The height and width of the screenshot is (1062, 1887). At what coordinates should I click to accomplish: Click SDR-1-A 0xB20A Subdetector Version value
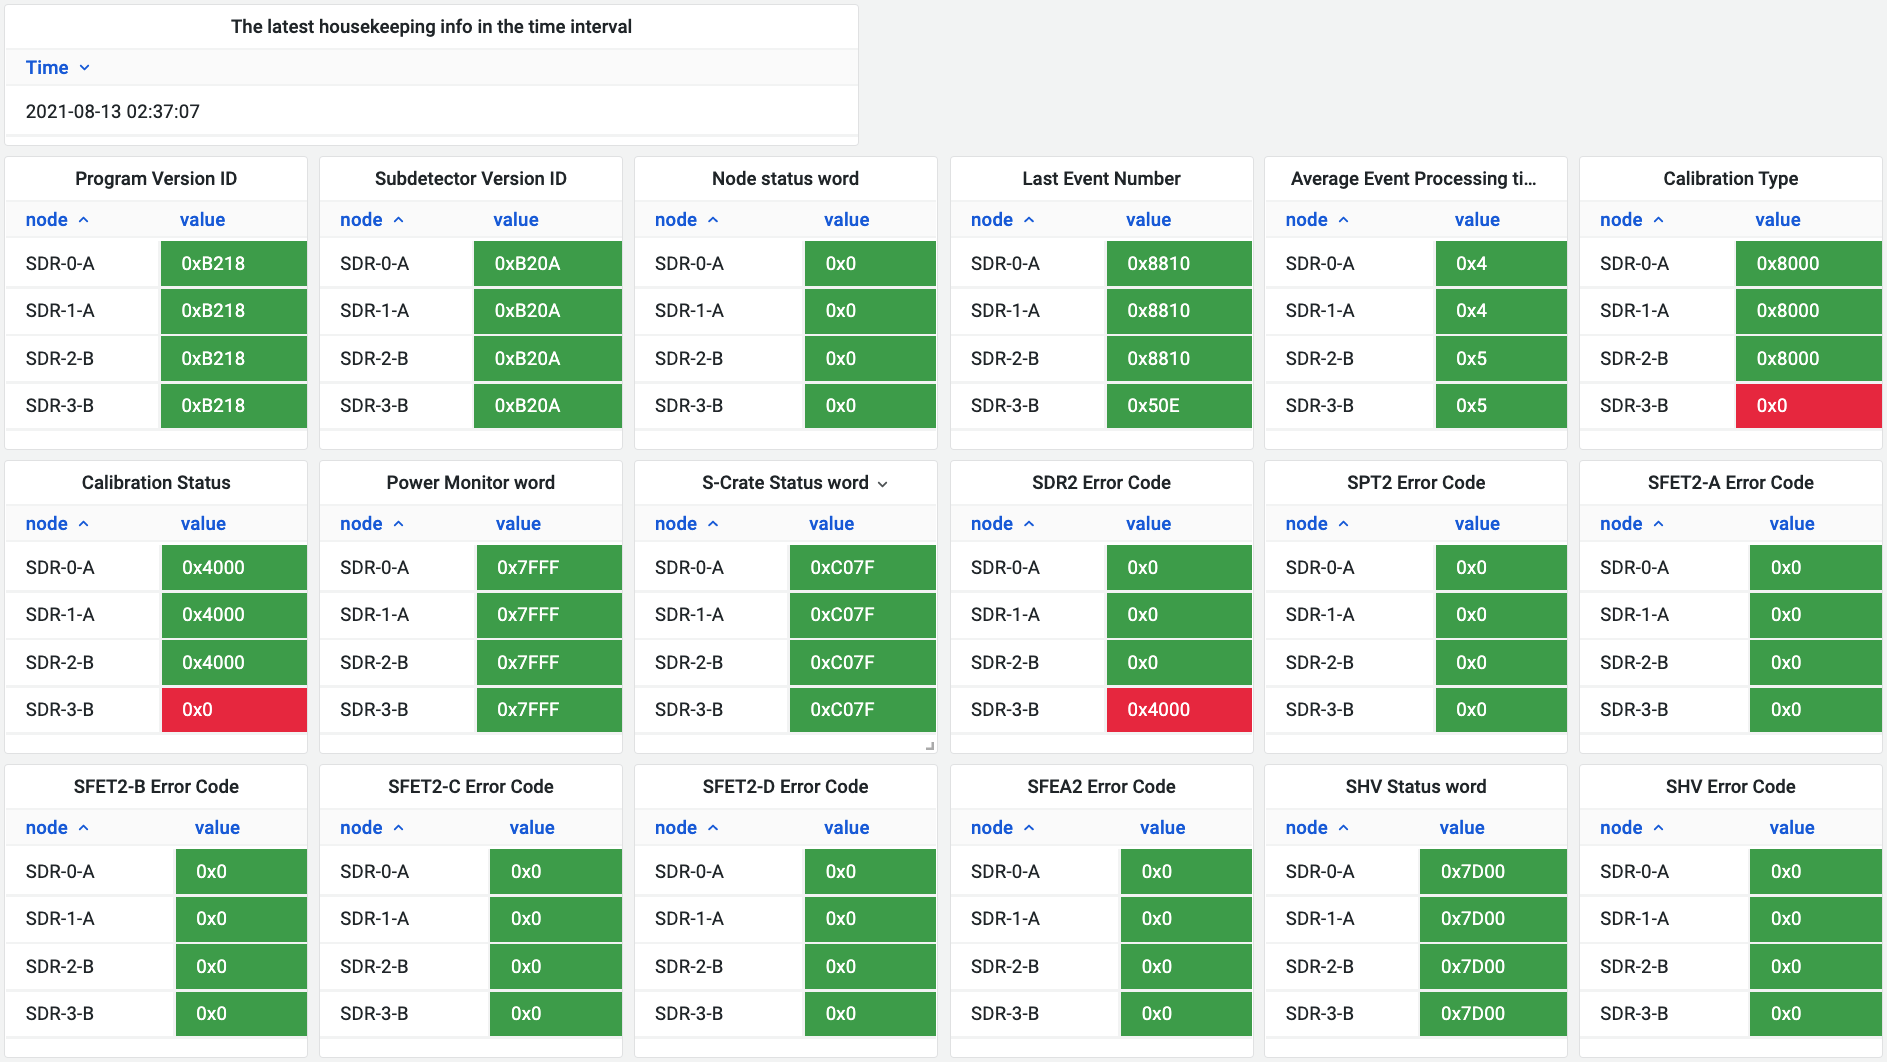coord(548,311)
